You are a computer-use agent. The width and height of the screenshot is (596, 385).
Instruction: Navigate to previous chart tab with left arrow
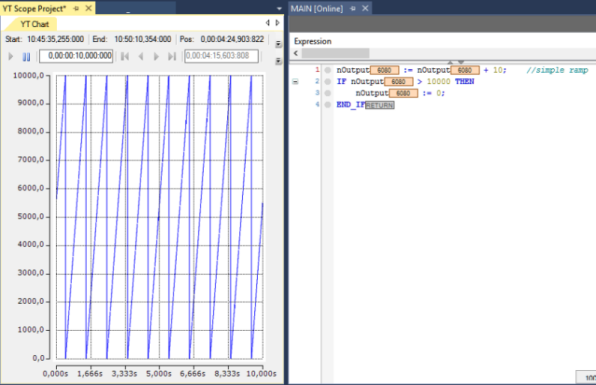[x=268, y=23]
